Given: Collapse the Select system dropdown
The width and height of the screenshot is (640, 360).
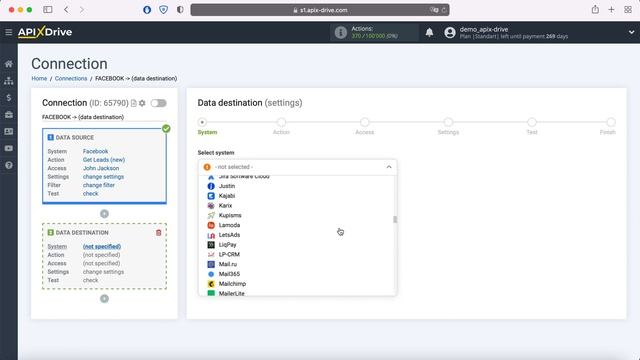Looking at the screenshot, I should (389, 167).
